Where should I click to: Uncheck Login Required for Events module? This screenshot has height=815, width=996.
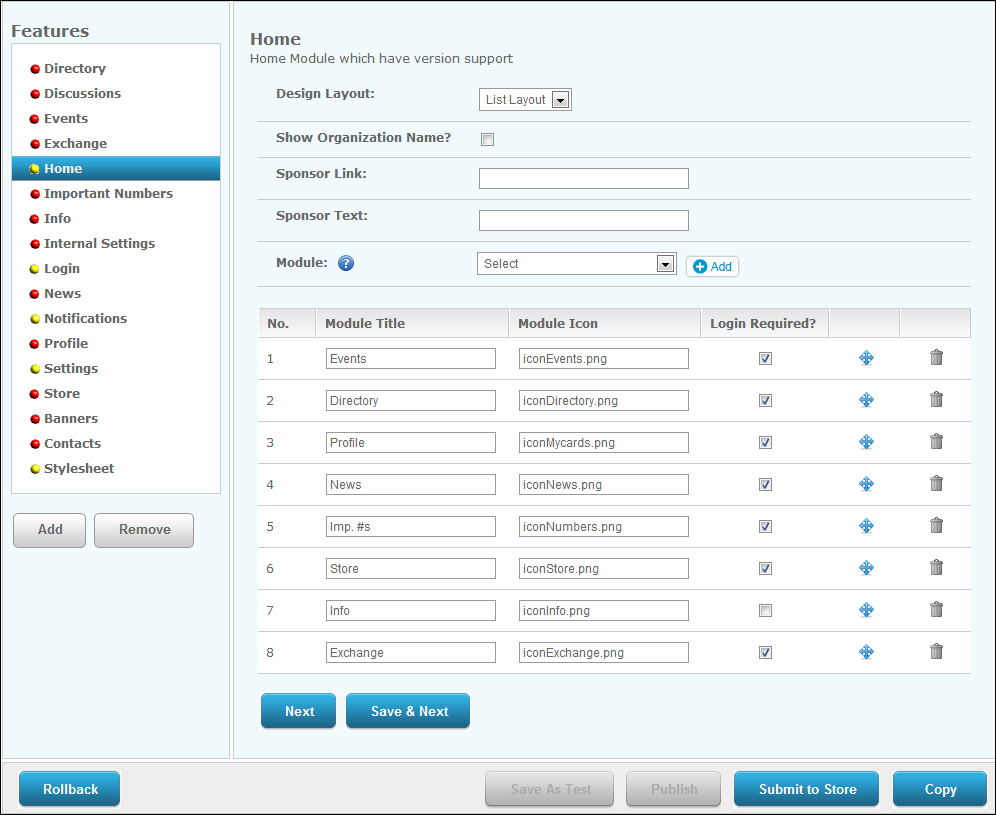pos(765,358)
